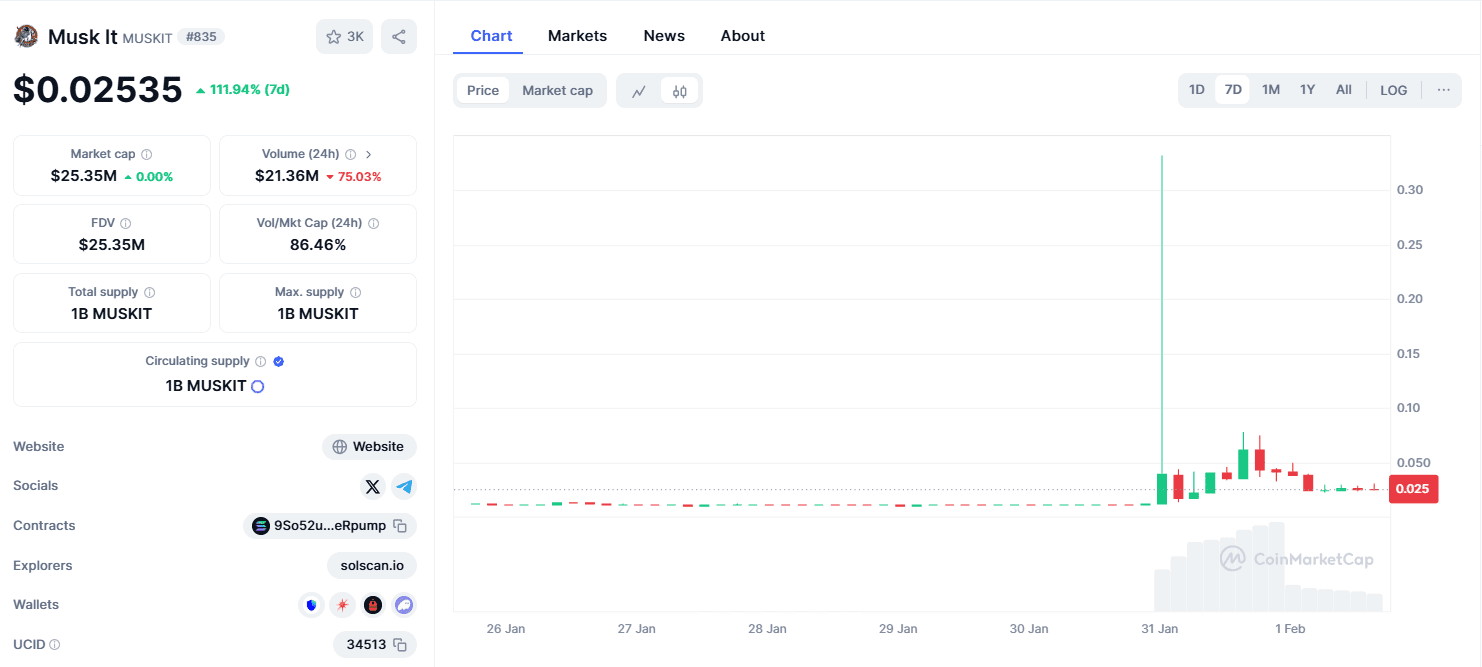Open the X (Twitter) social link
The height and width of the screenshot is (667, 1482).
373,487
